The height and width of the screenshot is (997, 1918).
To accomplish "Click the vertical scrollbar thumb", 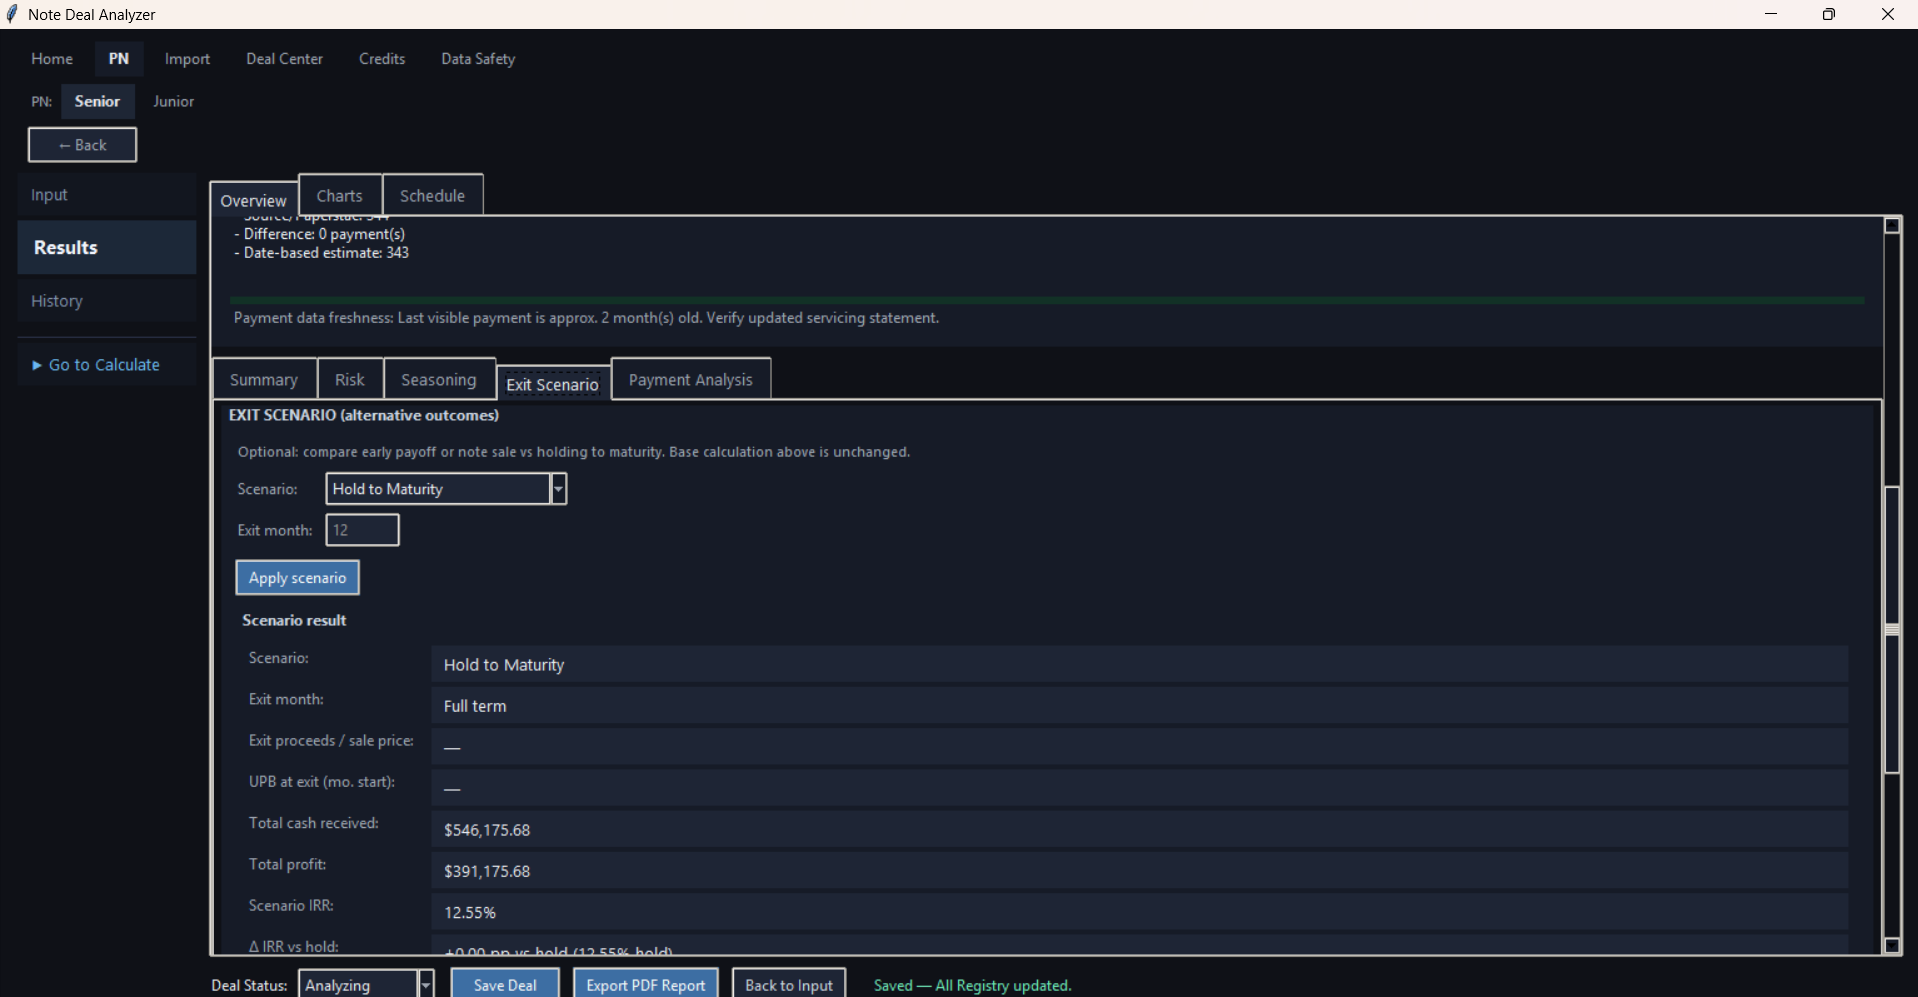I will tap(1892, 630).
